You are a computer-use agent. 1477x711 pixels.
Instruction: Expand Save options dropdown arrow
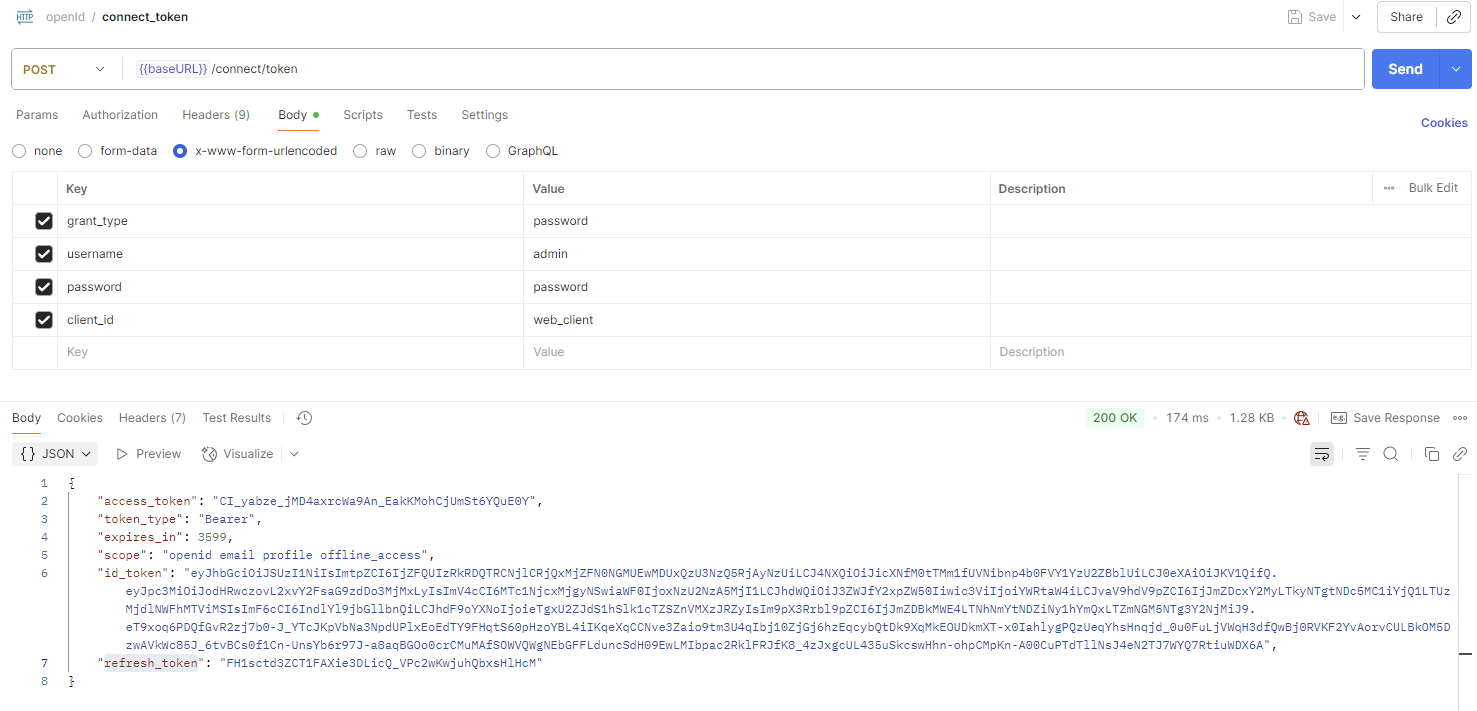[1356, 17]
